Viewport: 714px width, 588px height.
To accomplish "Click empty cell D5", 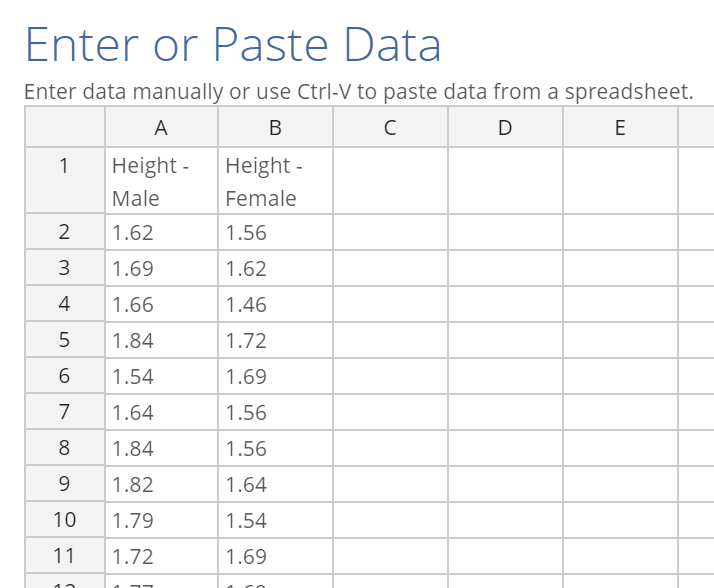I will tap(505, 340).
